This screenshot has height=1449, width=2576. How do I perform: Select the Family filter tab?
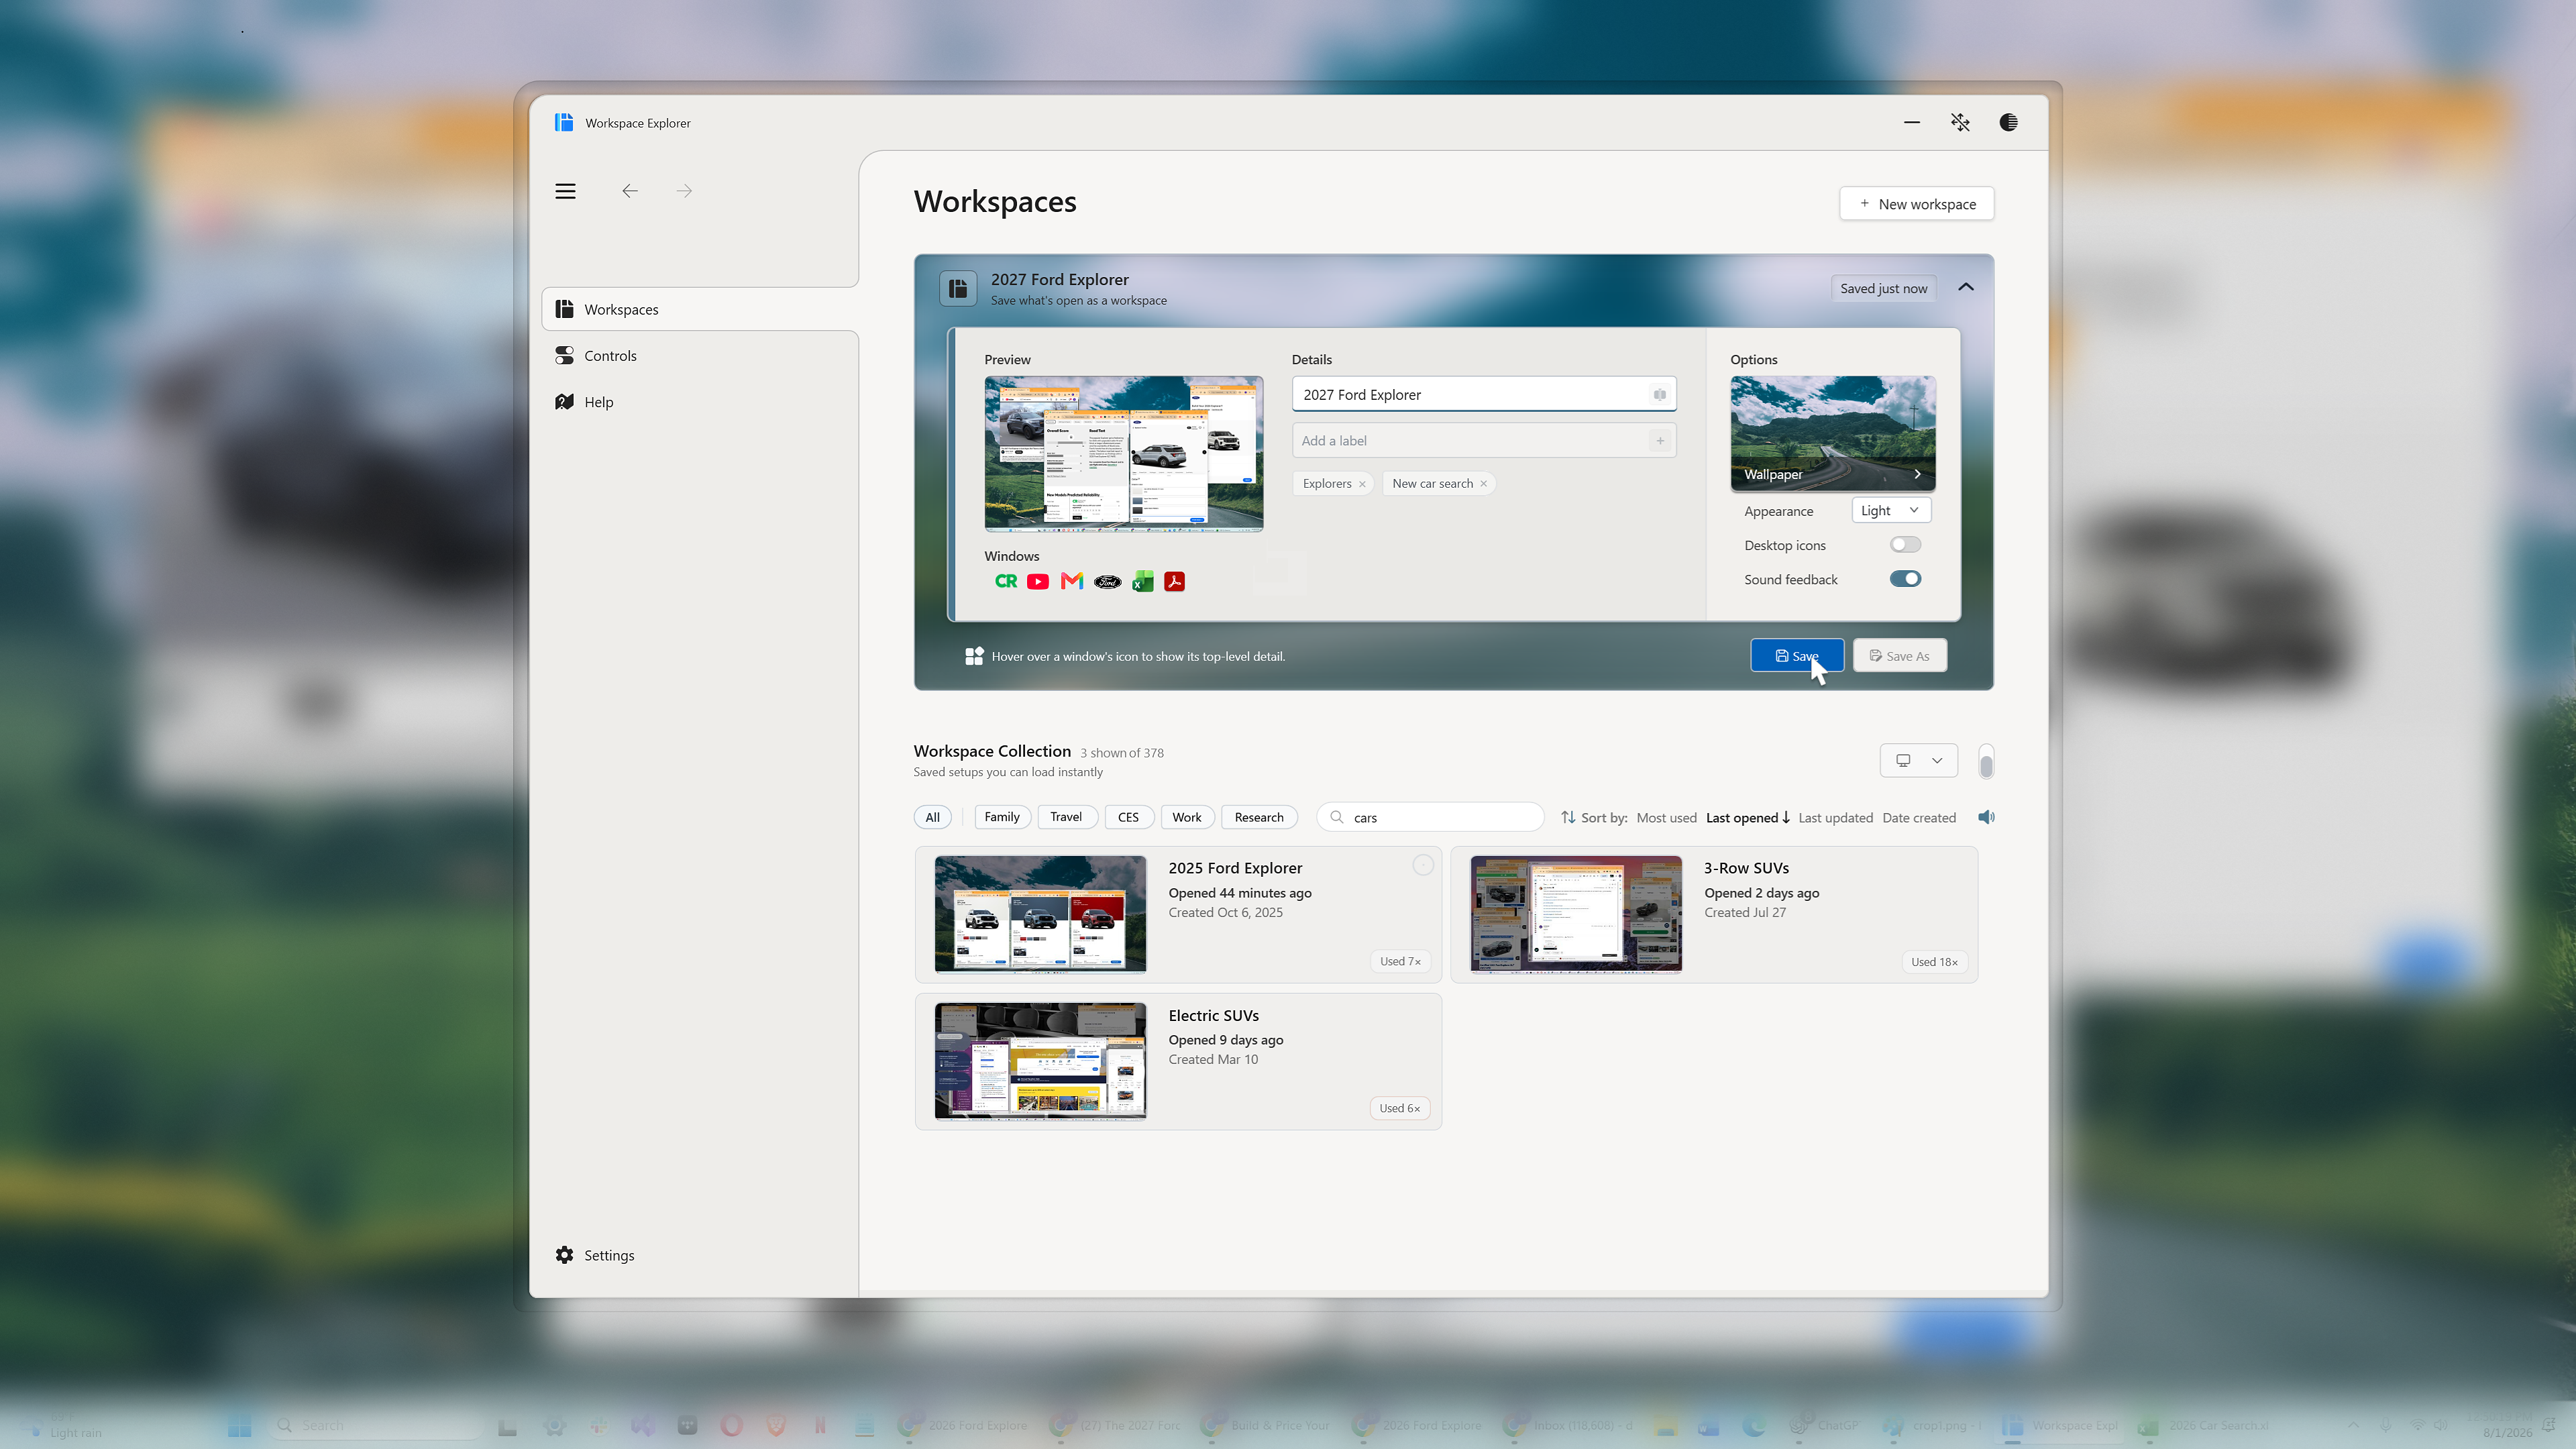pyautogui.click(x=1002, y=817)
